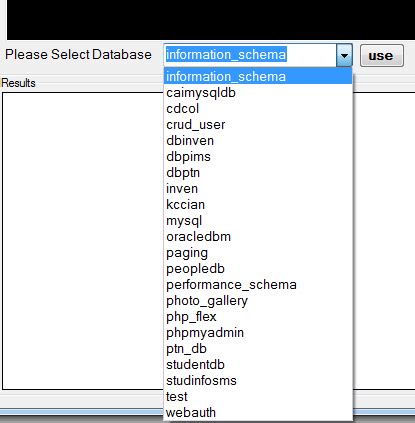Screen dimensions: 415x423
Task: Select 'dbpims' database
Action: point(258,157)
